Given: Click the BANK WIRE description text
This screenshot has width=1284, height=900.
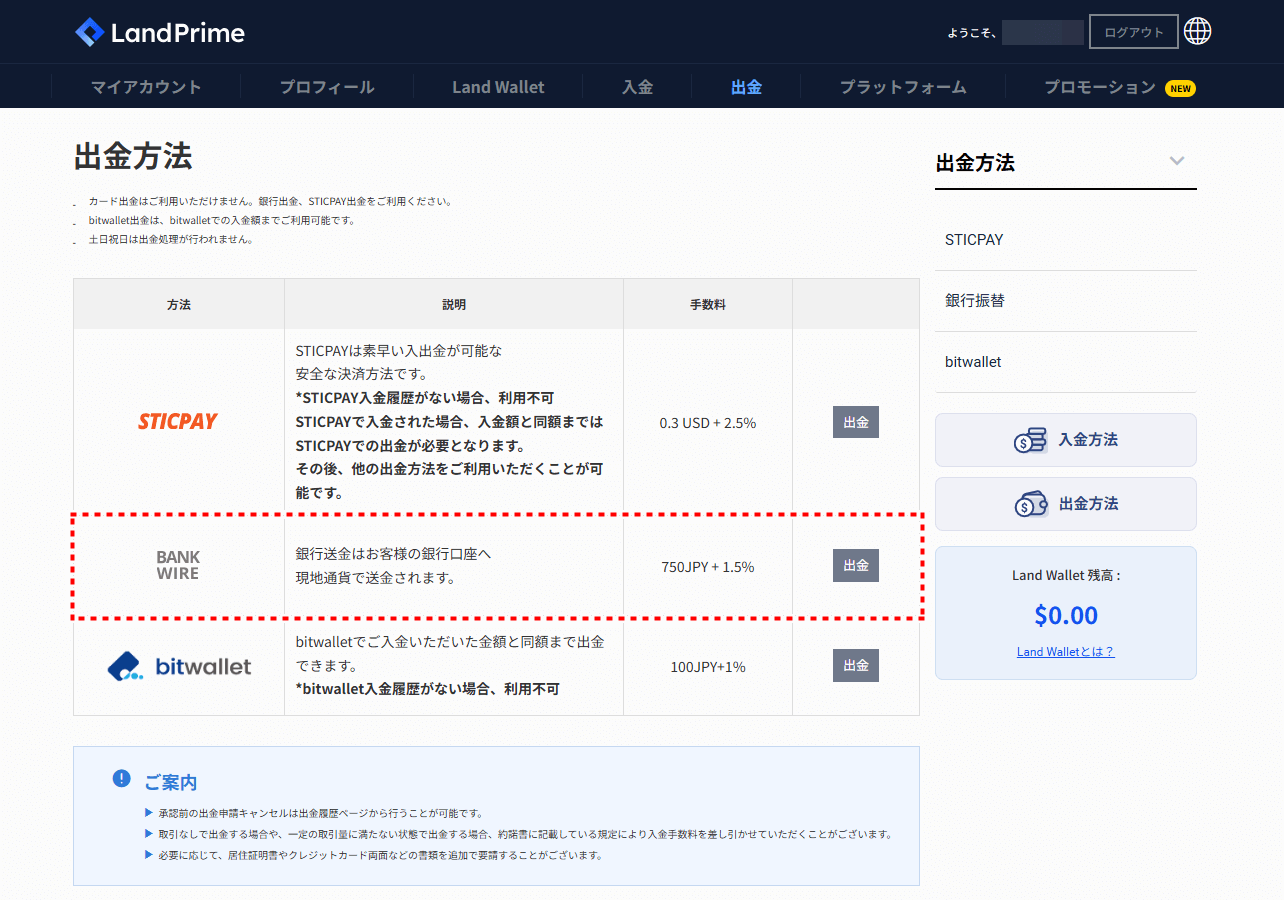Looking at the screenshot, I should pyautogui.click(x=394, y=566).
